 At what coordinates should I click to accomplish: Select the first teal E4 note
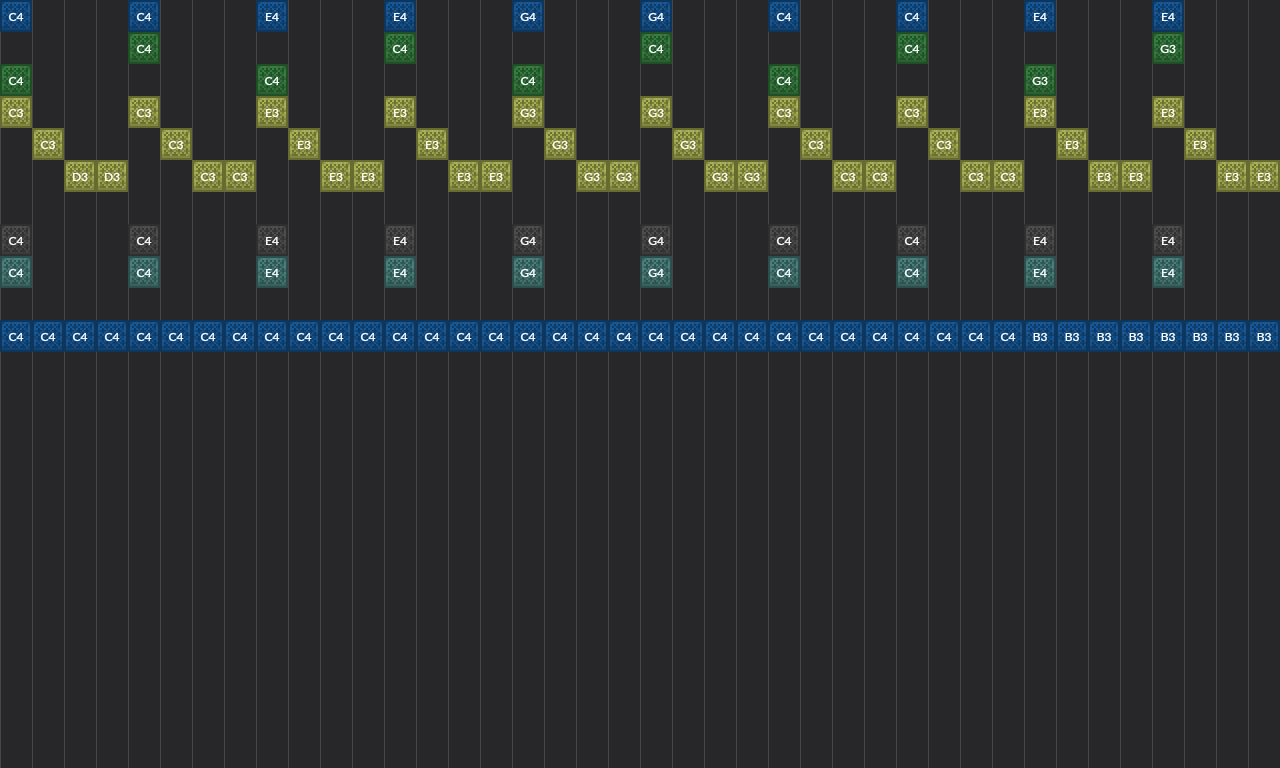[272, 272]
